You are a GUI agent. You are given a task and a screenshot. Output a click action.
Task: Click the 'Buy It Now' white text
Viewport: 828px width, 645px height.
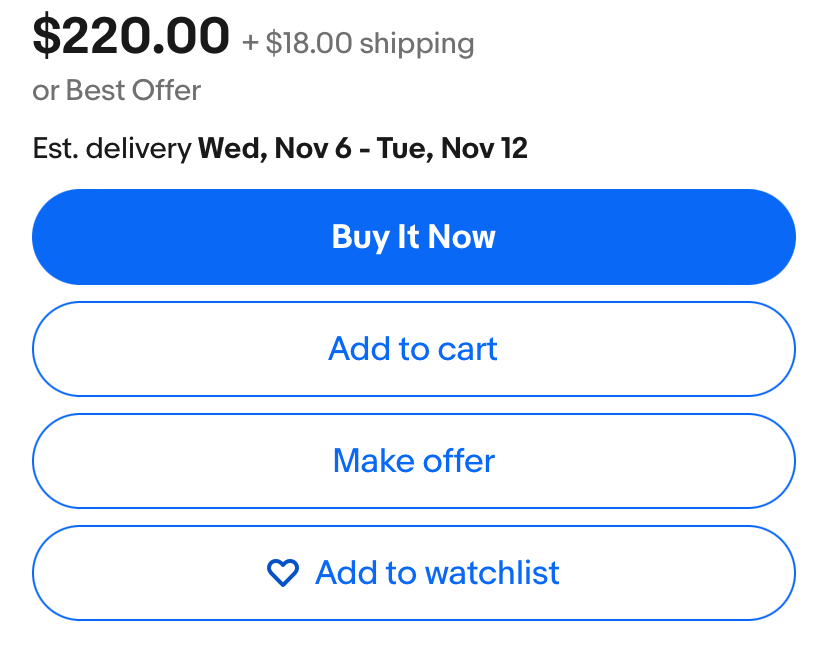[x=414, y=237]
